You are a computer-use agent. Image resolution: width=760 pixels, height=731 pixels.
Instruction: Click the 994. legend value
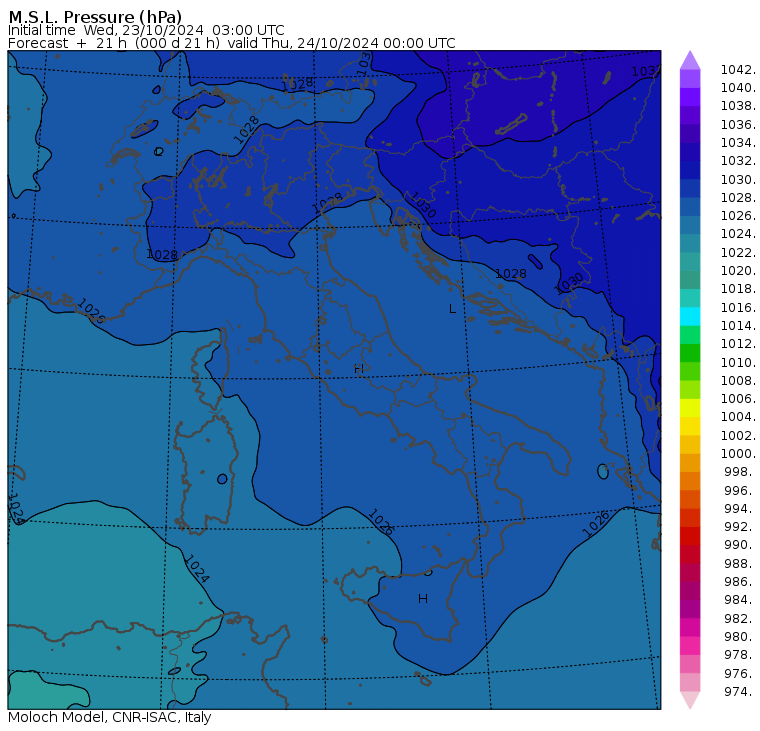tap(740, 509)
